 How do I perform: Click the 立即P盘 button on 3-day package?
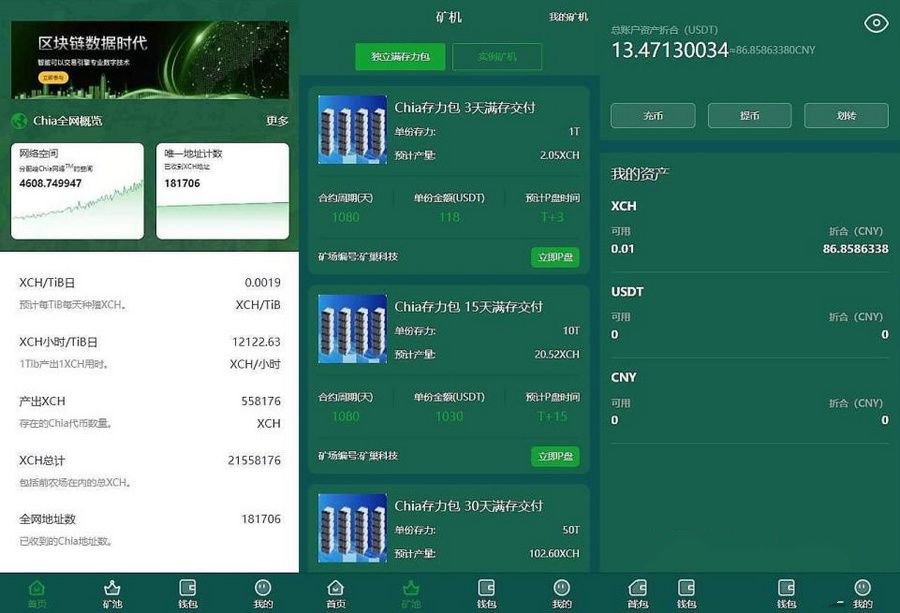(555, 256)
